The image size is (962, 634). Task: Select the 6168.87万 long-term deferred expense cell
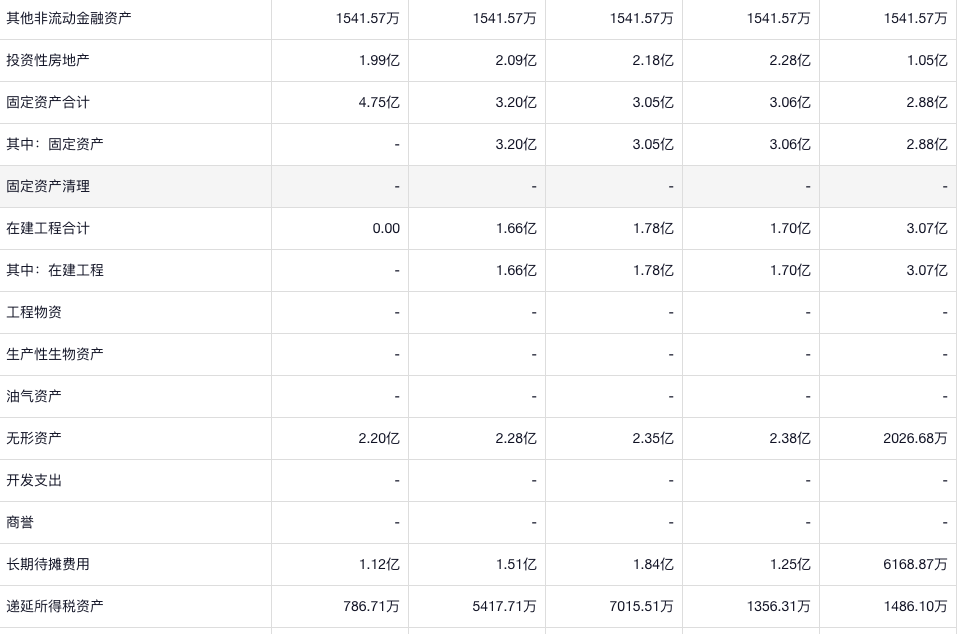pyautogui.click(x=915, y=564)
